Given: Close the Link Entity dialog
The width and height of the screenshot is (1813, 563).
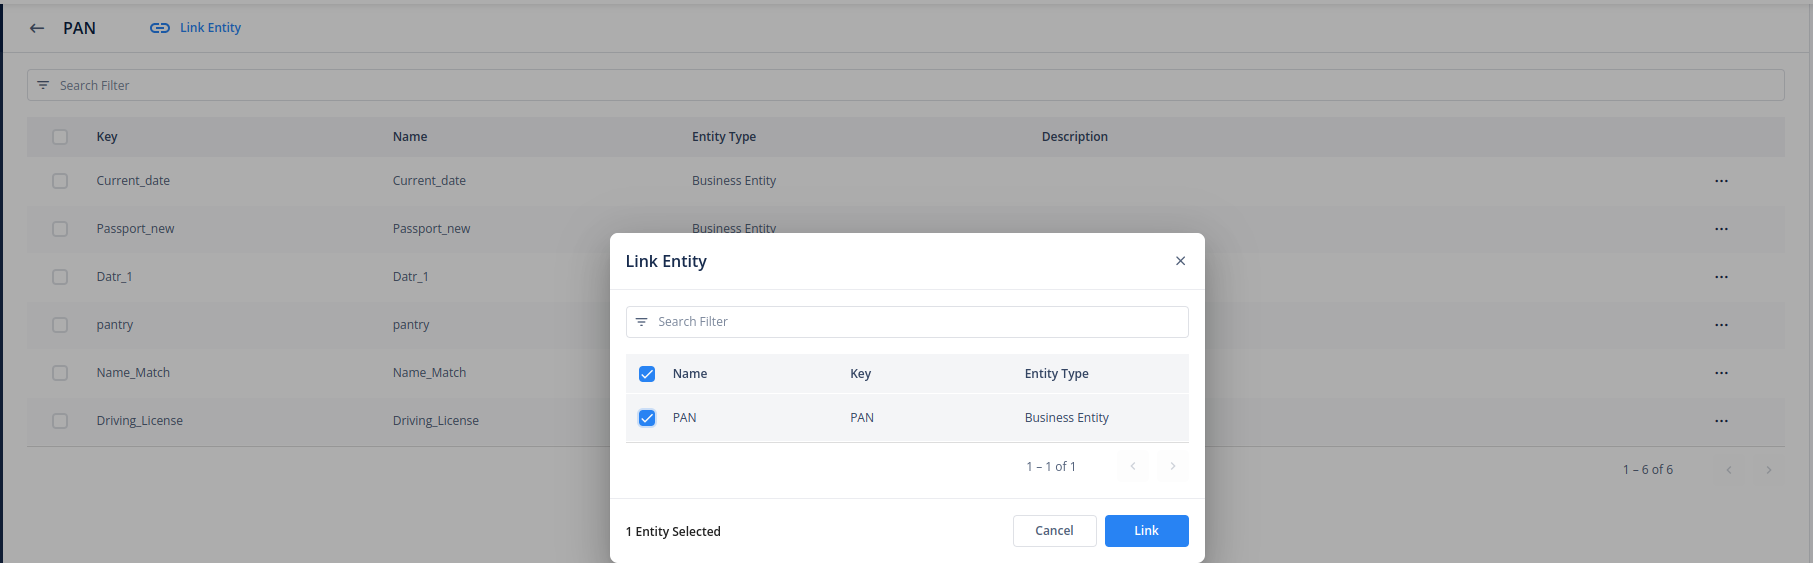Looking at the screenshot, I should click(x=1180, y=261).
